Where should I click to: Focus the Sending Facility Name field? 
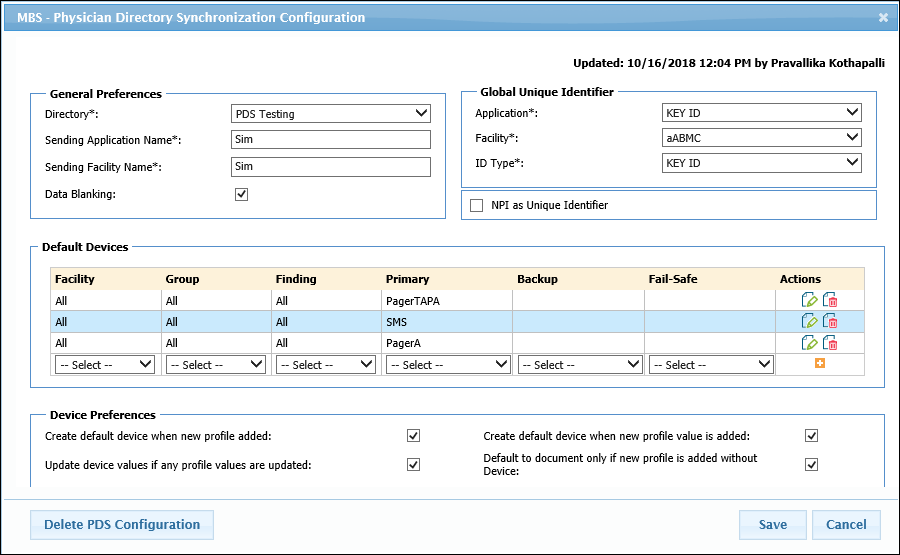[331, 166]
